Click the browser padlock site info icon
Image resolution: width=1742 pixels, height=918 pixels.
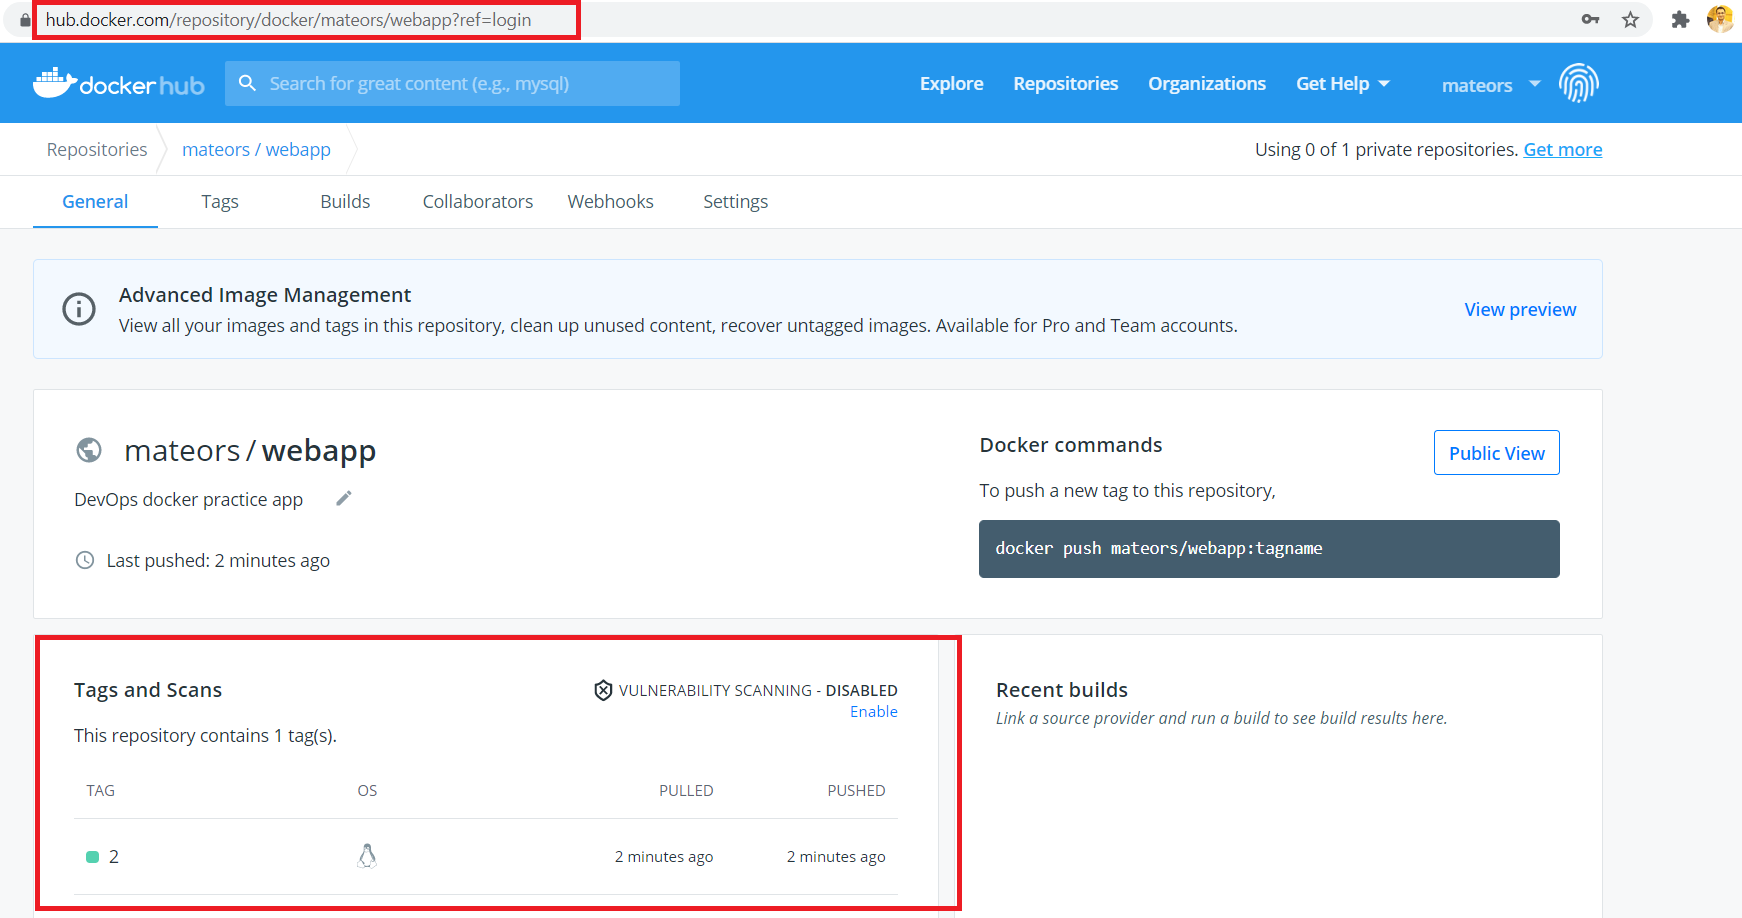tap(25, 20)
